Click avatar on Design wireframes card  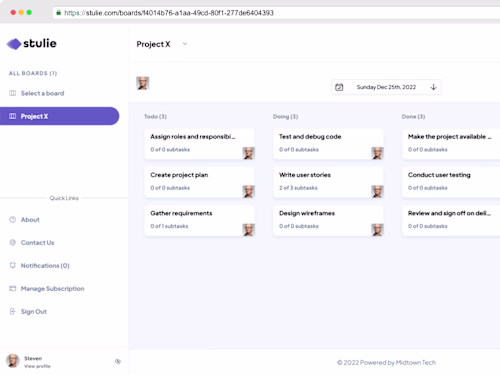(377, 230)
